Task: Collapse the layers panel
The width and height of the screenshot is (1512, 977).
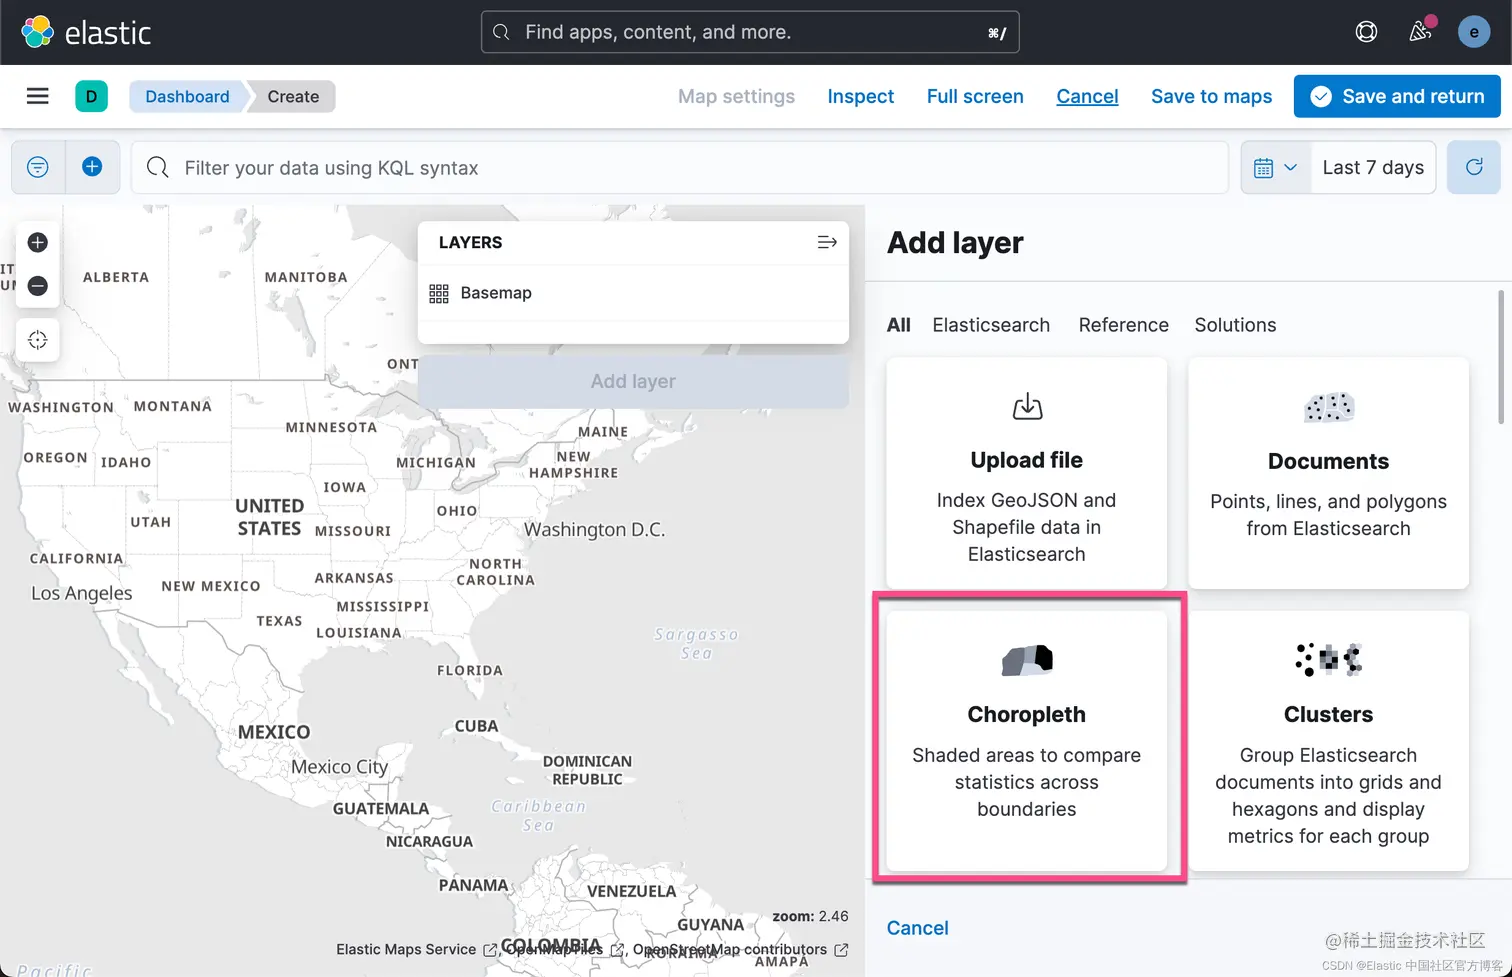Action: pyautogui.click(x=827, y=242)
